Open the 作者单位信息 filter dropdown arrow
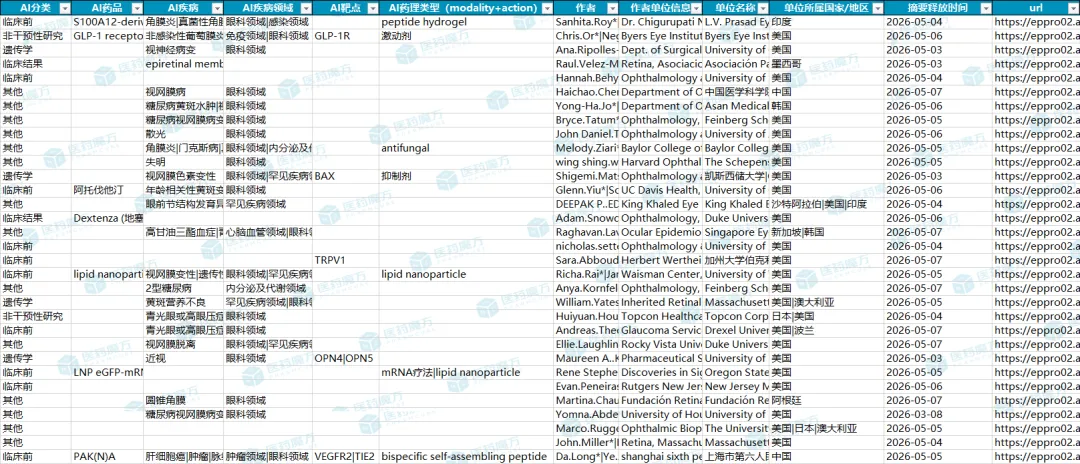 [x=694, y=8]
